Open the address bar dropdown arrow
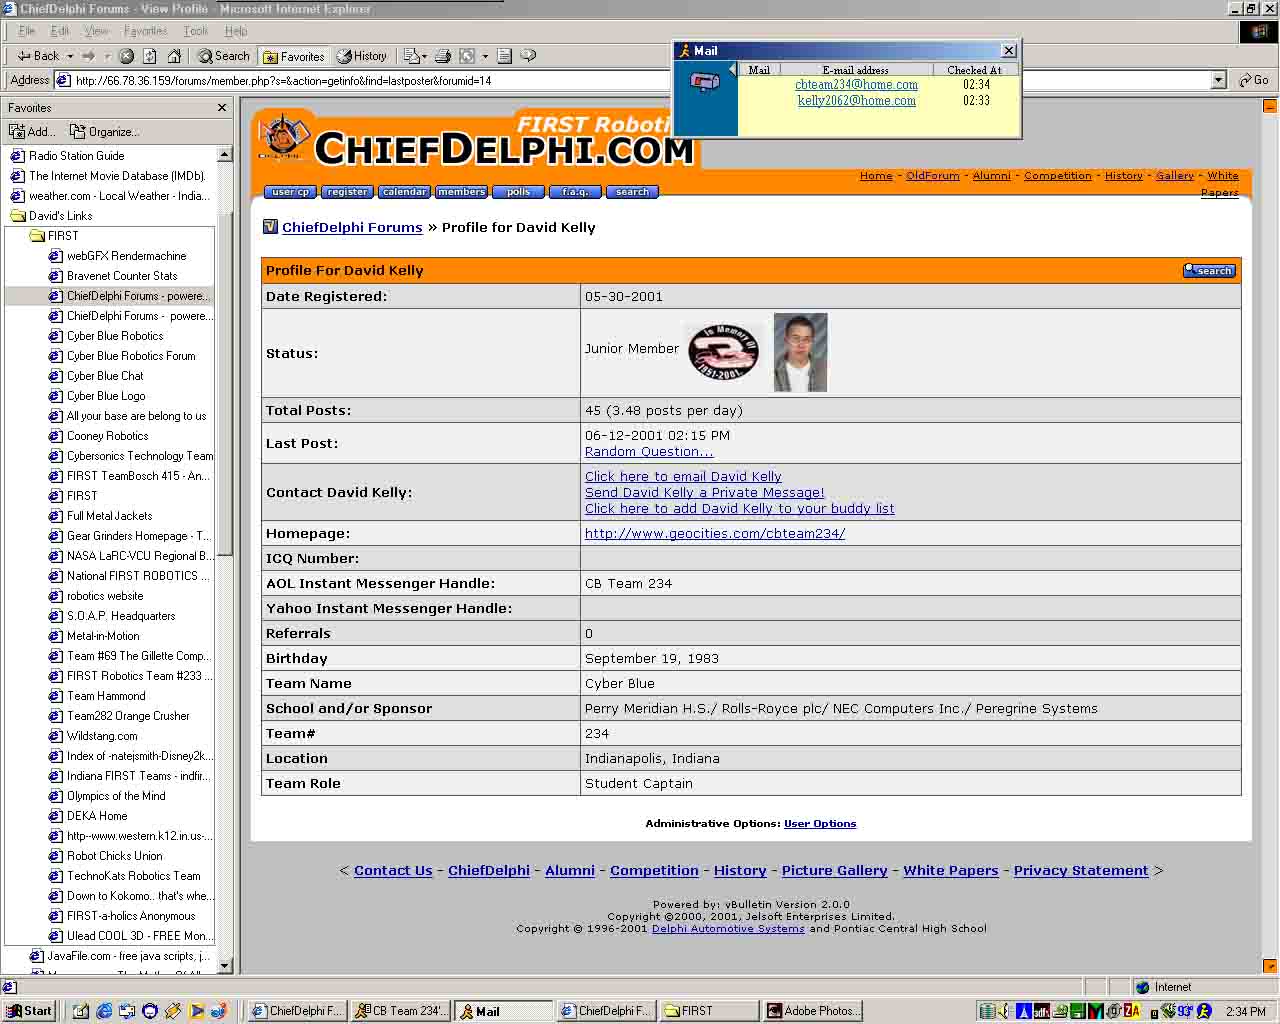 tap(1218, 80)
